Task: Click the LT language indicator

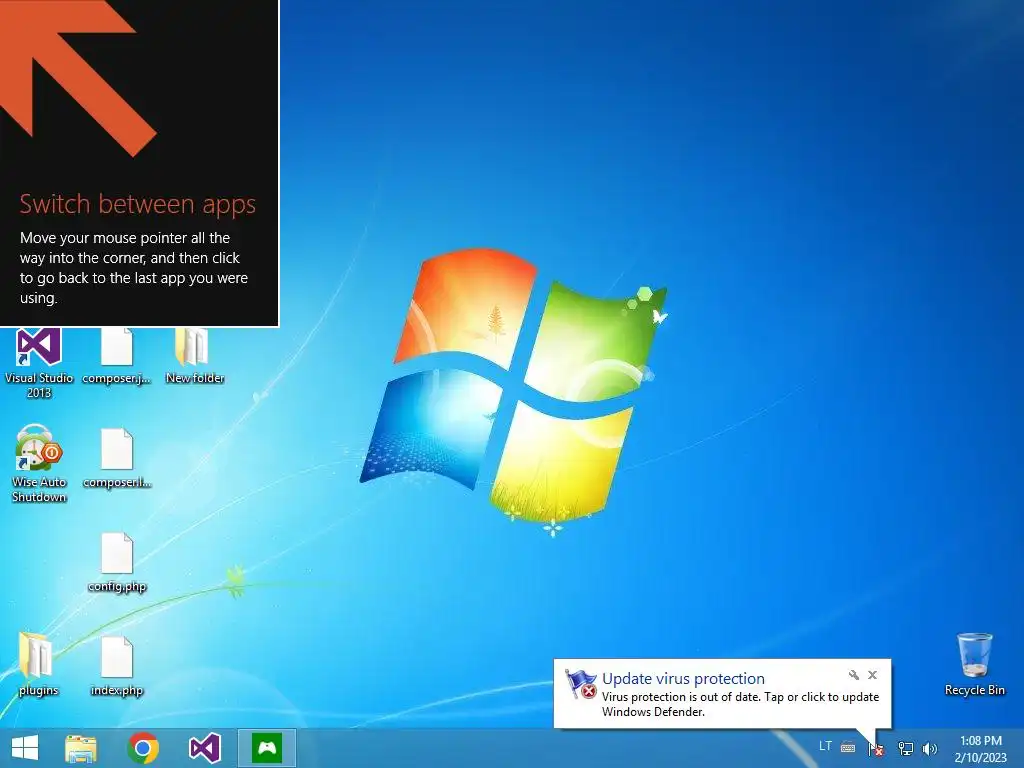Action: click(825, 746)
